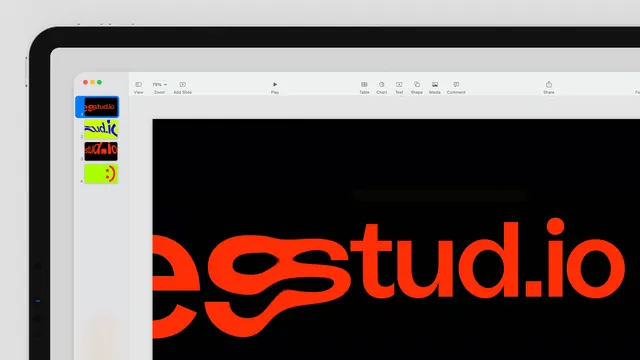Add a new slide
The width and height of the screenshot is (640, 360).
click(x=182, y=87)
